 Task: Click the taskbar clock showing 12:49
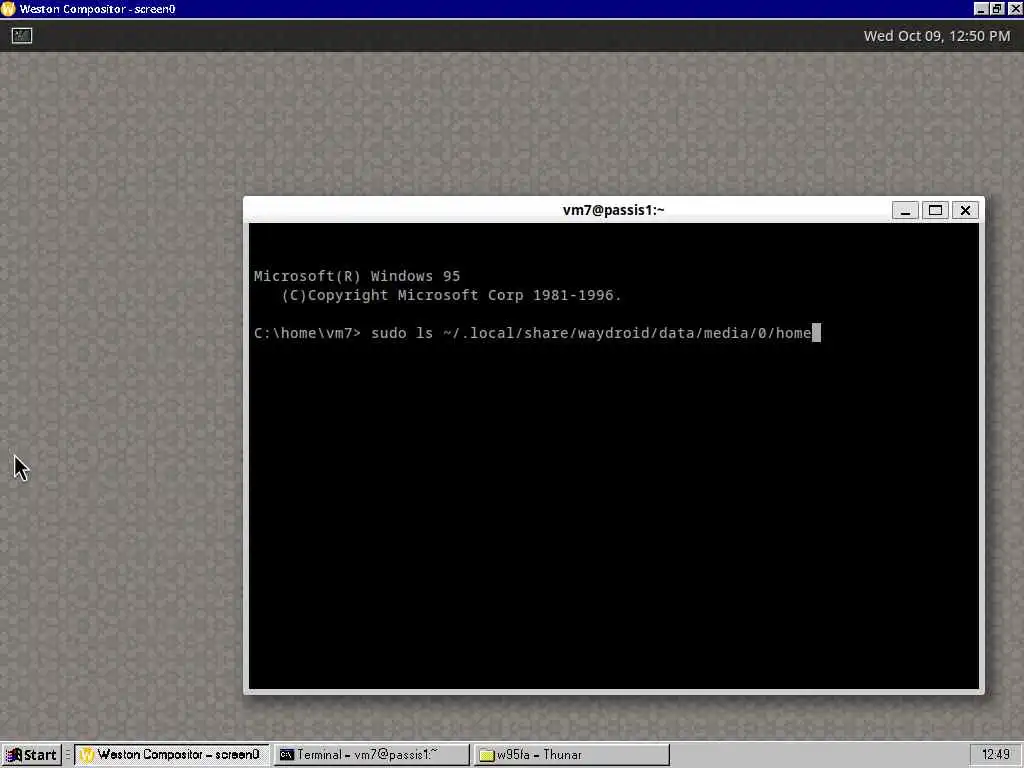pos(996,755)
